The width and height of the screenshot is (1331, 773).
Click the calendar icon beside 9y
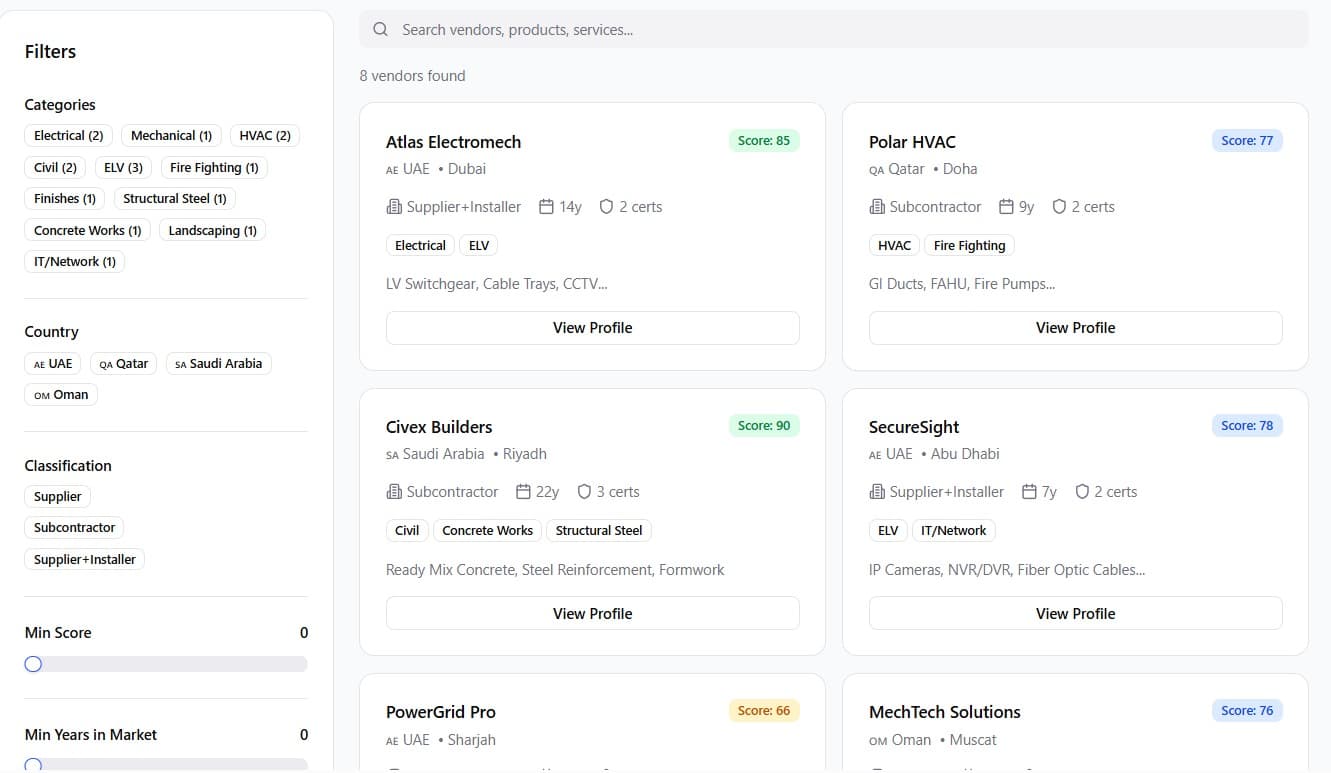pyautogui.click(x=1006, y=207)
